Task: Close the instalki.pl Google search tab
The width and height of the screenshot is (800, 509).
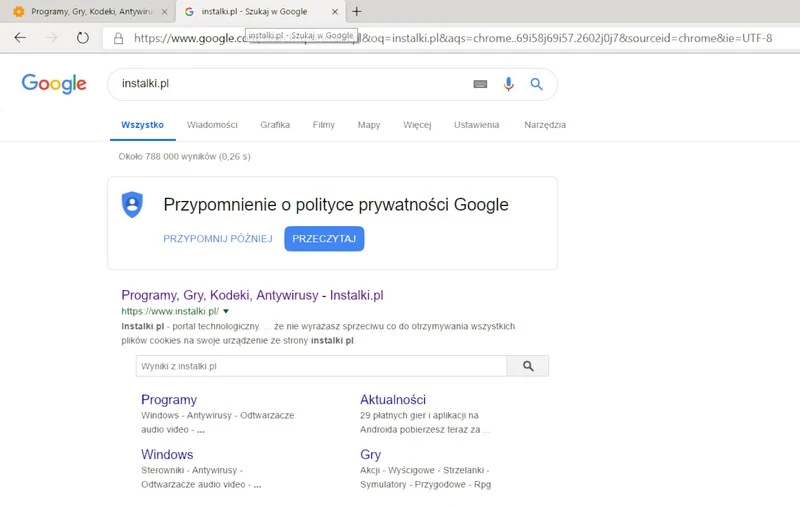Action: click(335, 12)
